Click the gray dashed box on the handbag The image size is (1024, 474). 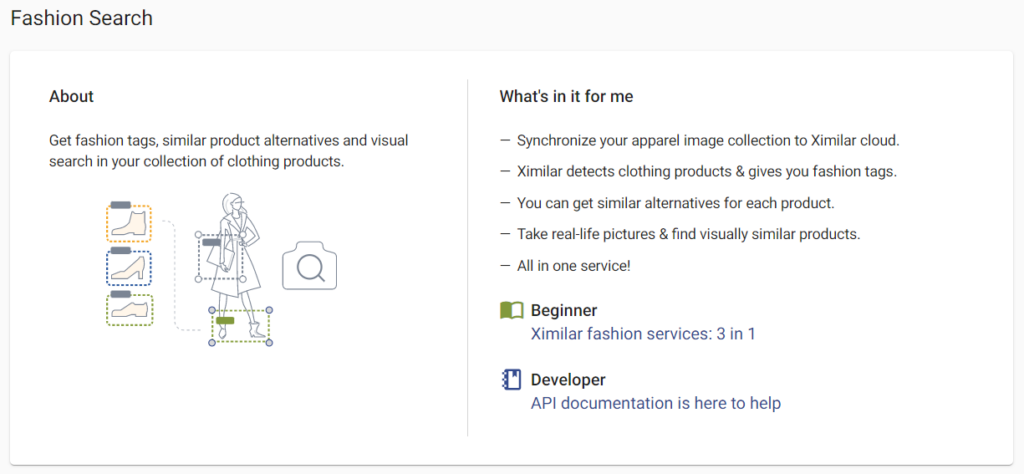pos(220,257)
